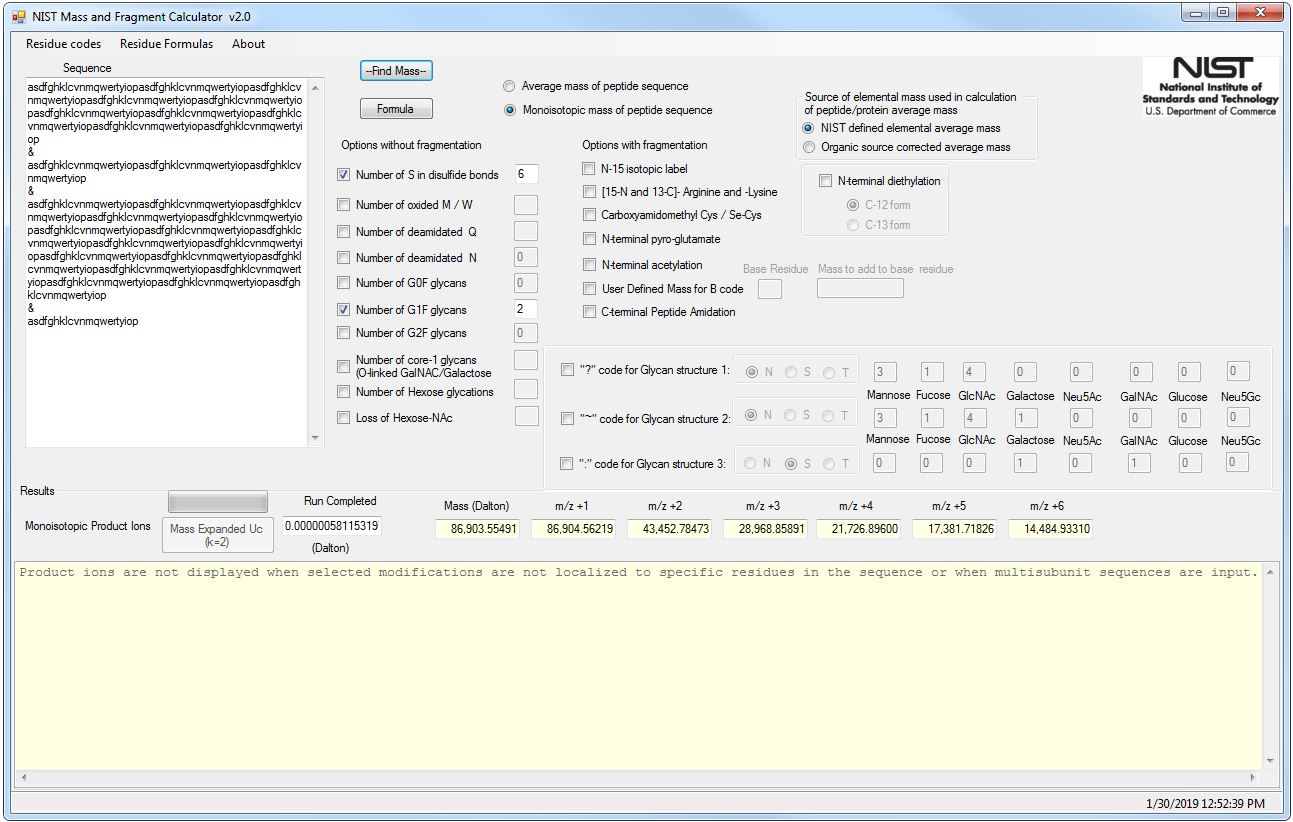Toggle Number of G1F glycans checkbox
The width and height of the screenshot is (1293, 822).
(344, 310)
